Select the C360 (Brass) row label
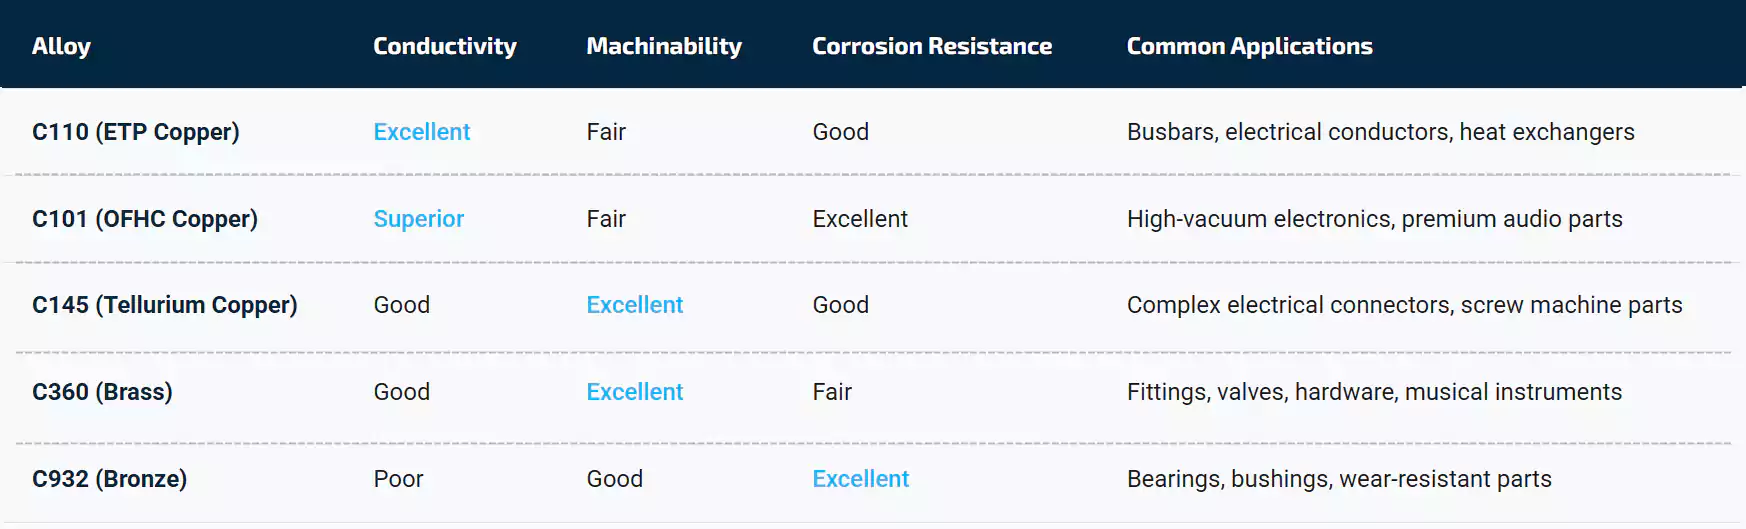1746x529 pixels. click(x=102, y=392)
